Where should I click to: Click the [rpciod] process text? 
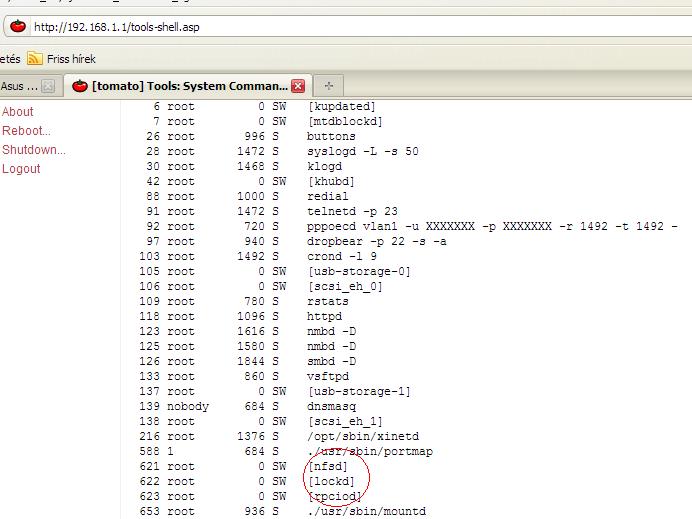point(335,496)
